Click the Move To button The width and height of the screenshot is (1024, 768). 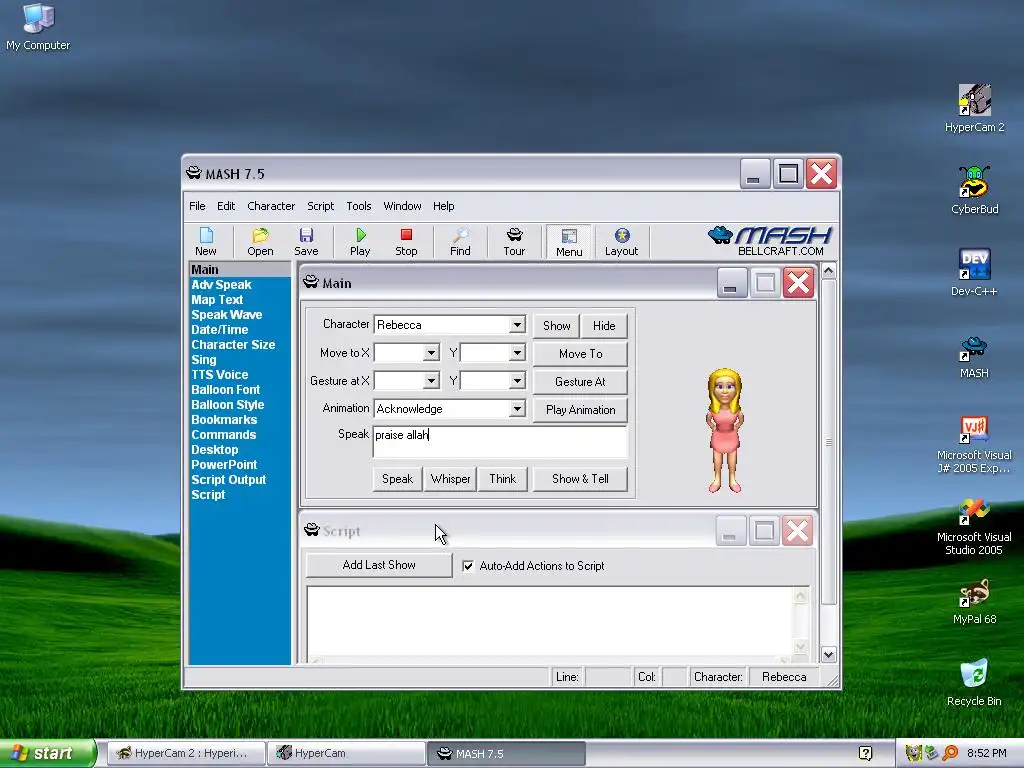tap(581, 353)
